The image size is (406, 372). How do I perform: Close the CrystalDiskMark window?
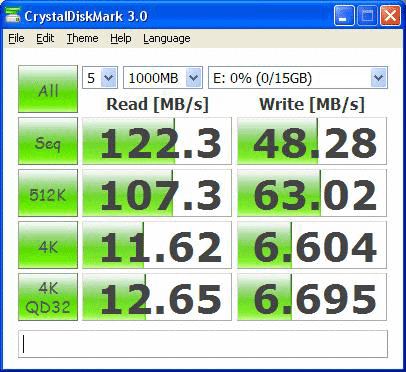[390, 16]
